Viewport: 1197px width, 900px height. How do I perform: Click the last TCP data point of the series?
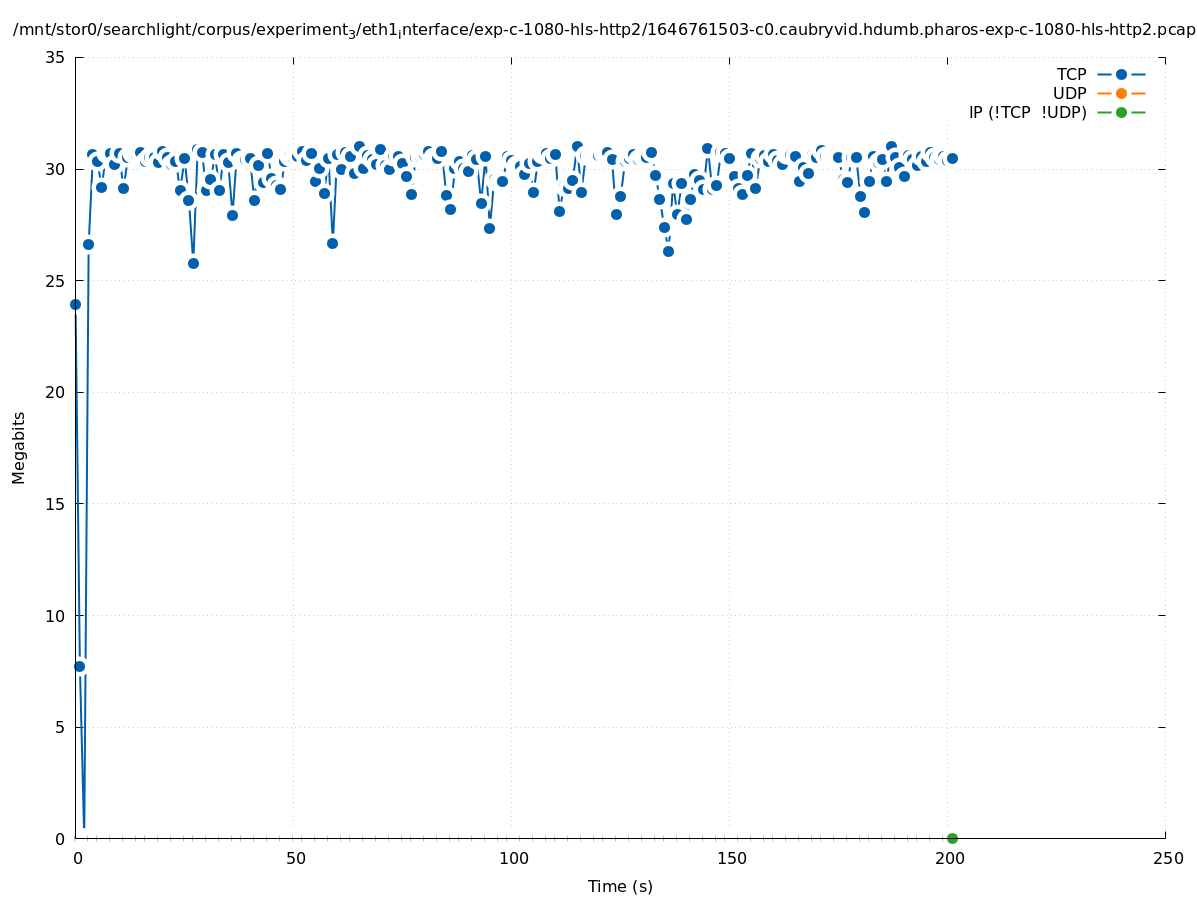click(952, 158)
